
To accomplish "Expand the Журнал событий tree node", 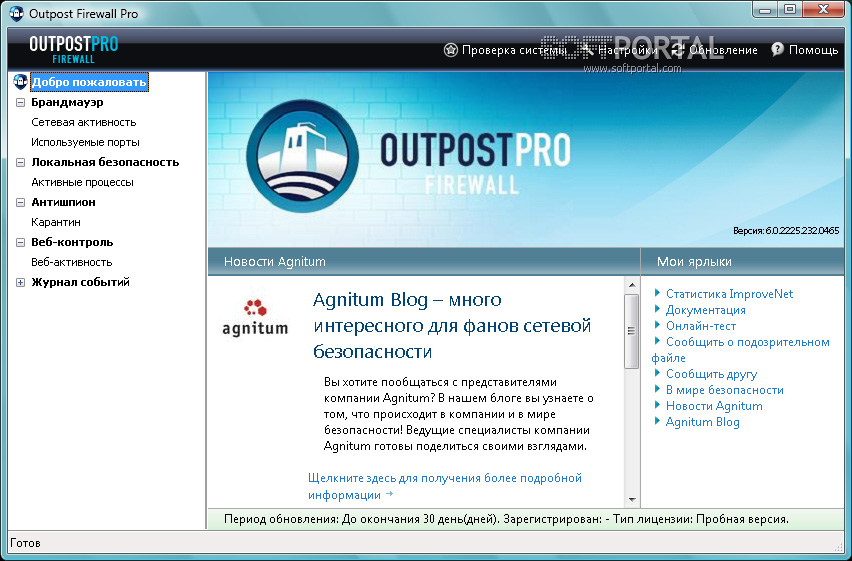I will click(20, 282).
